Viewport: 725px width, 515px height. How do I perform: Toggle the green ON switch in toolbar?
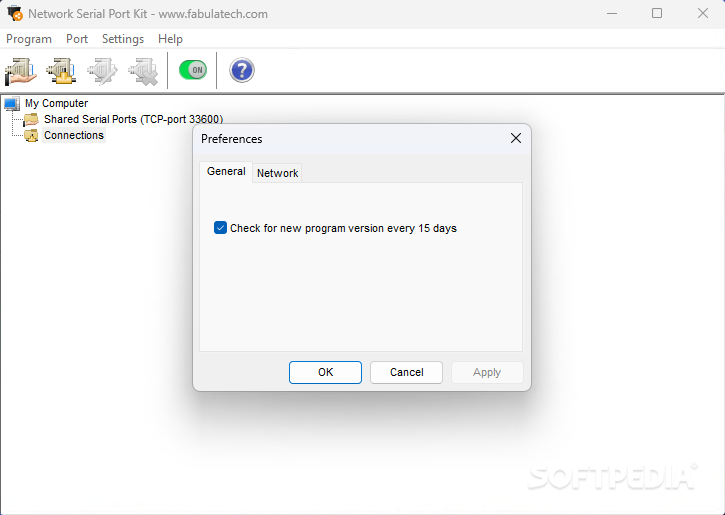click(x=193, y=70)
